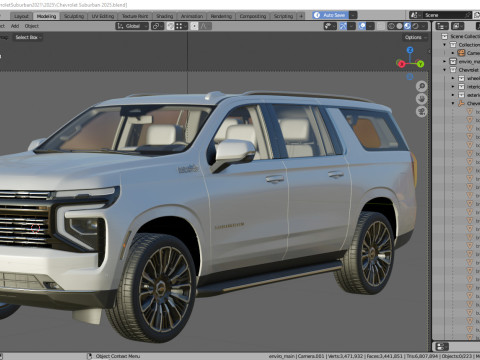Image resolution: width=480 pixels, height=360 pixels.
Task: Click the zoom view magnifier button
Action: (422, 86)
